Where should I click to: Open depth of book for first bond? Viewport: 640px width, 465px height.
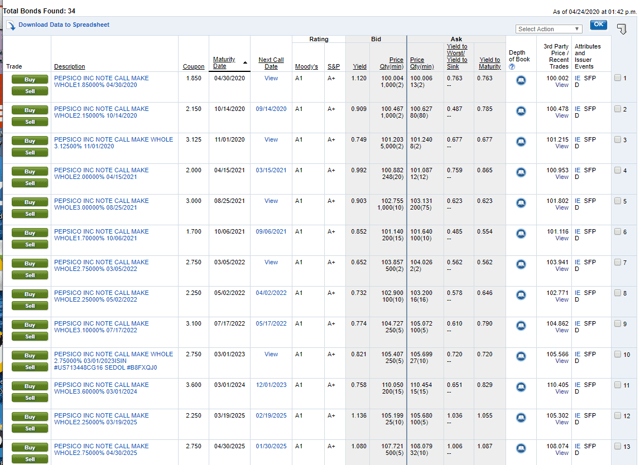pyautogui.click(x=521, y=81)
